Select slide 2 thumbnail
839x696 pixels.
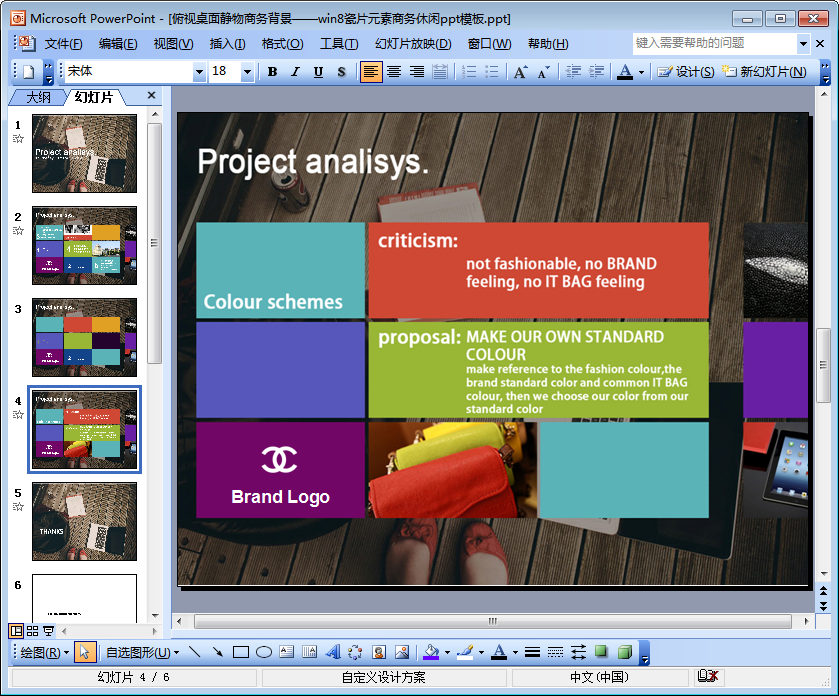[x=85, y=246]
